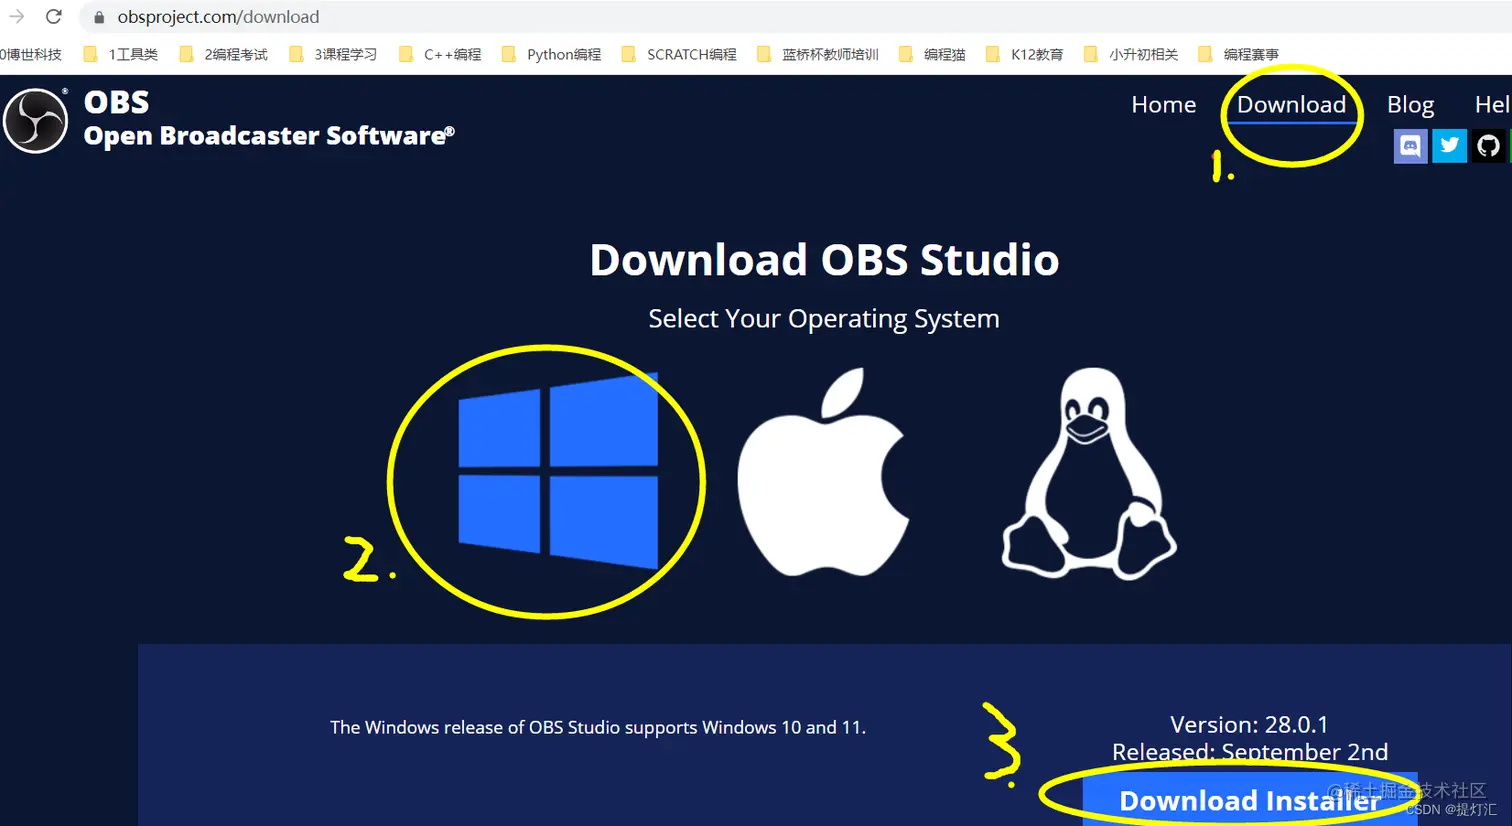Image resolution: width=1512 pixels, height=826 pixels.
Task: Click the OBS Open Broadcaster Software title
Action: [269, 119]
